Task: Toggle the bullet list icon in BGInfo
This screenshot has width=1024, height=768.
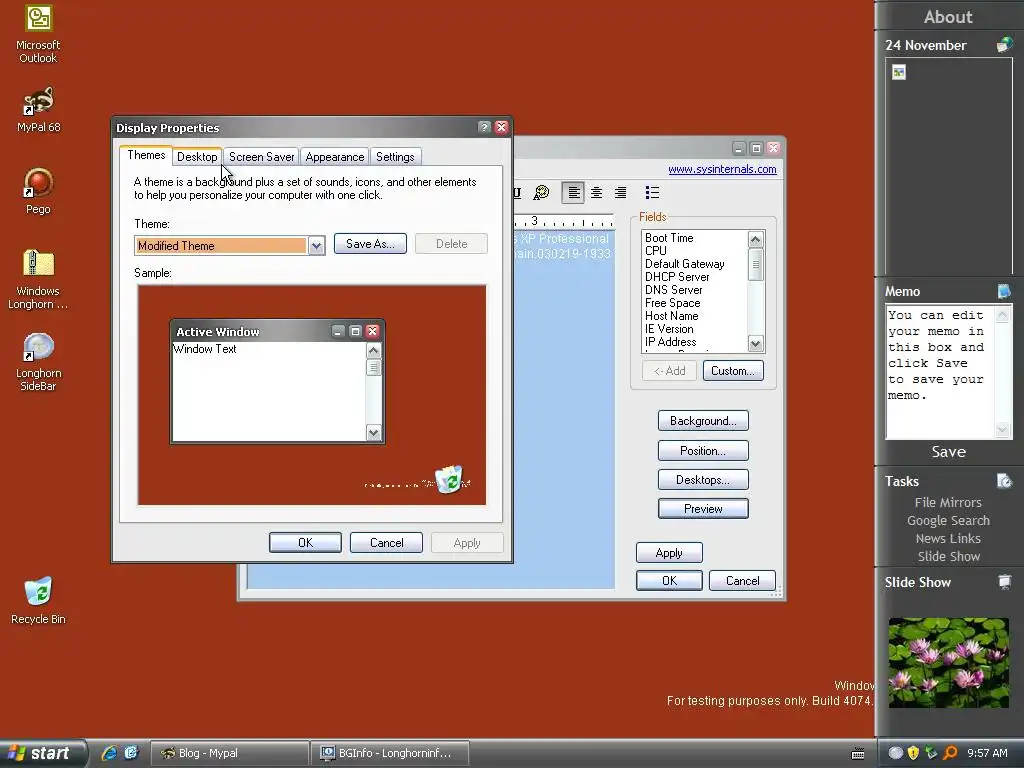Action: 652,193
